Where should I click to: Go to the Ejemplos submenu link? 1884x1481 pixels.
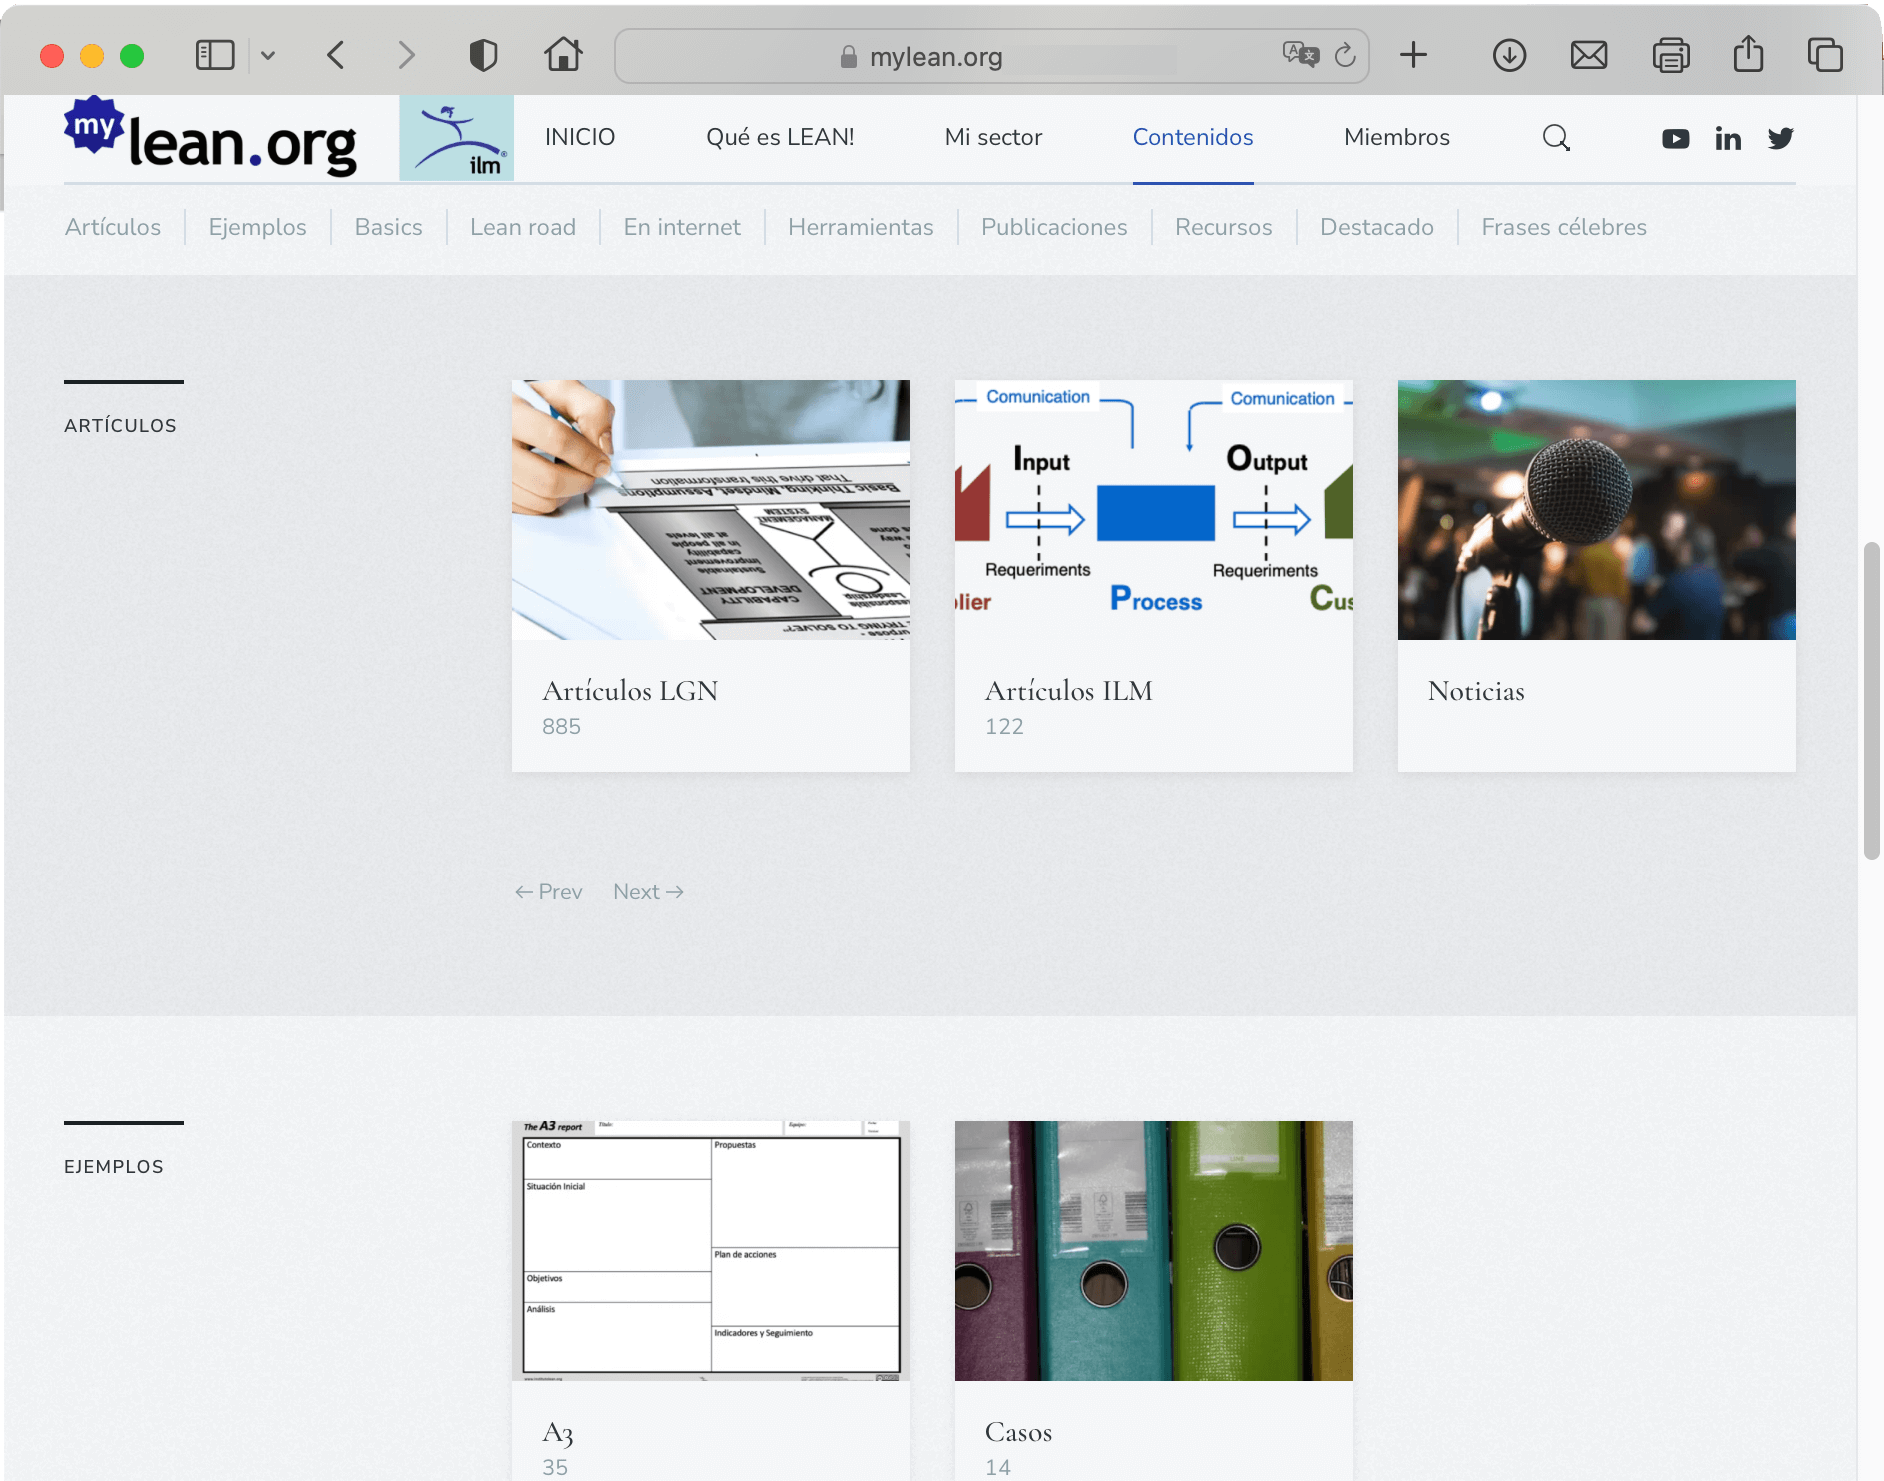coord(257,227)
